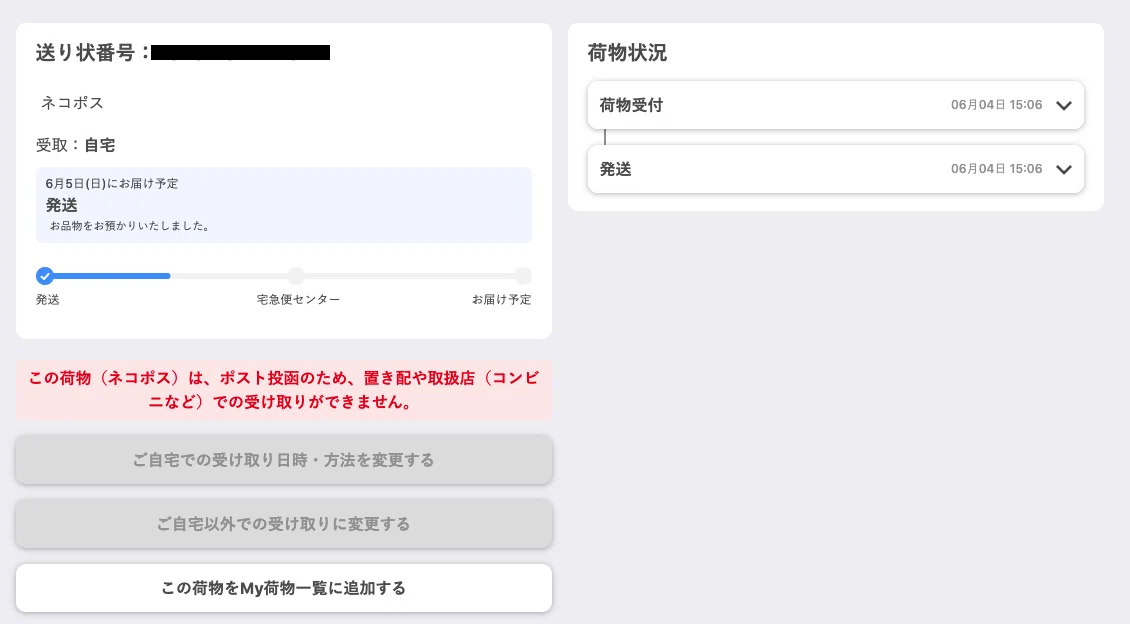The height and width of the screenshot is (624, 1130).
Task: Click the blue checkmark 発送 progress icon
Action: point(45,276)
